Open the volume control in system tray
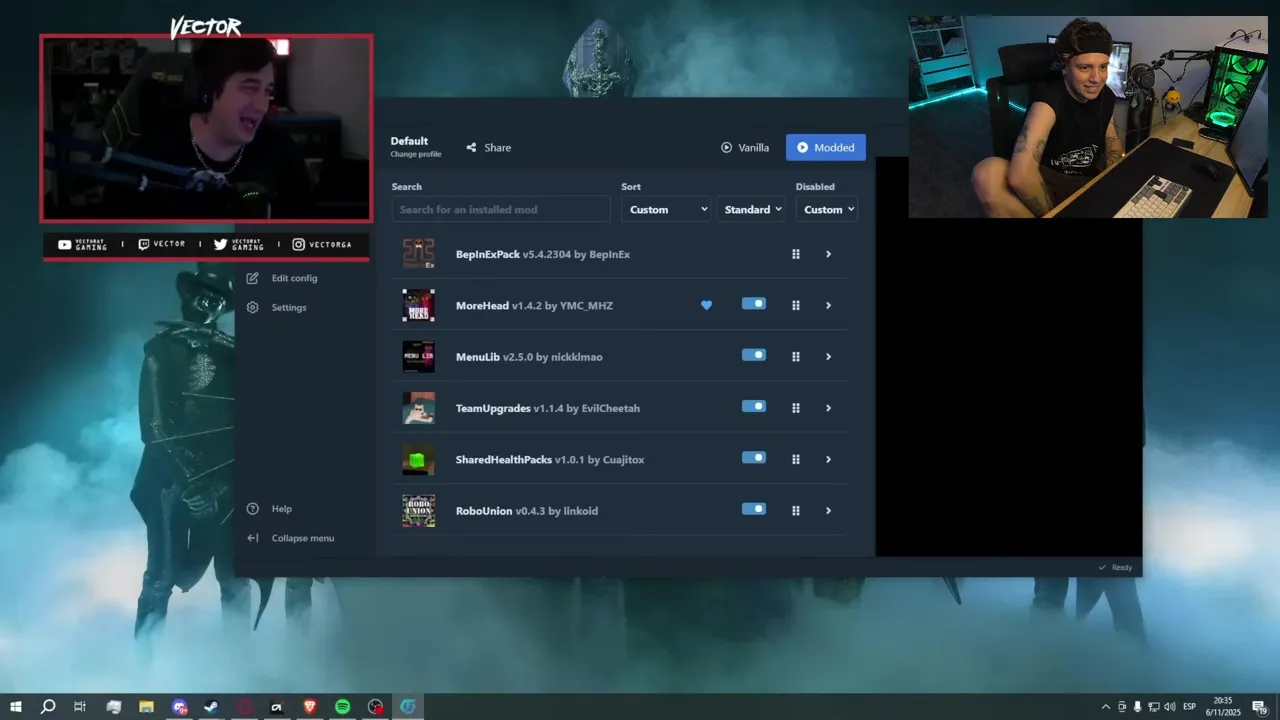1280x720 pixels. click(x=1169, y=707)
